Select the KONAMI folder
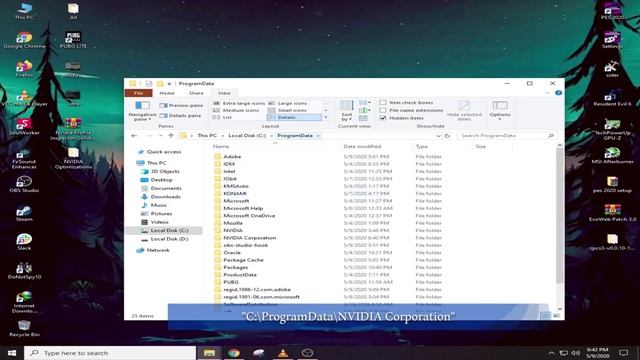The height and width of the screenshot is (360, 640). pyautogui.click(x=235, y=193)
